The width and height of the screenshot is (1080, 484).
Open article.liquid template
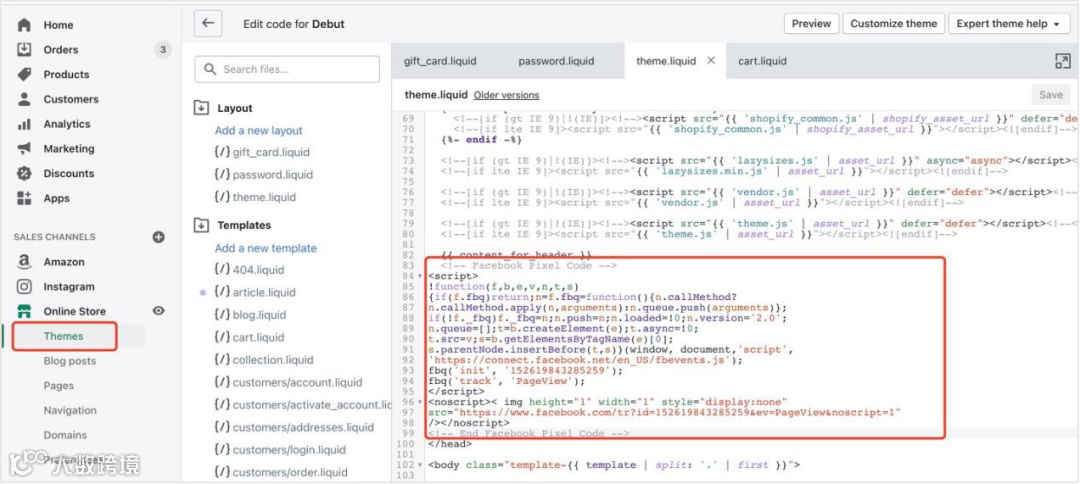(264, 292)
